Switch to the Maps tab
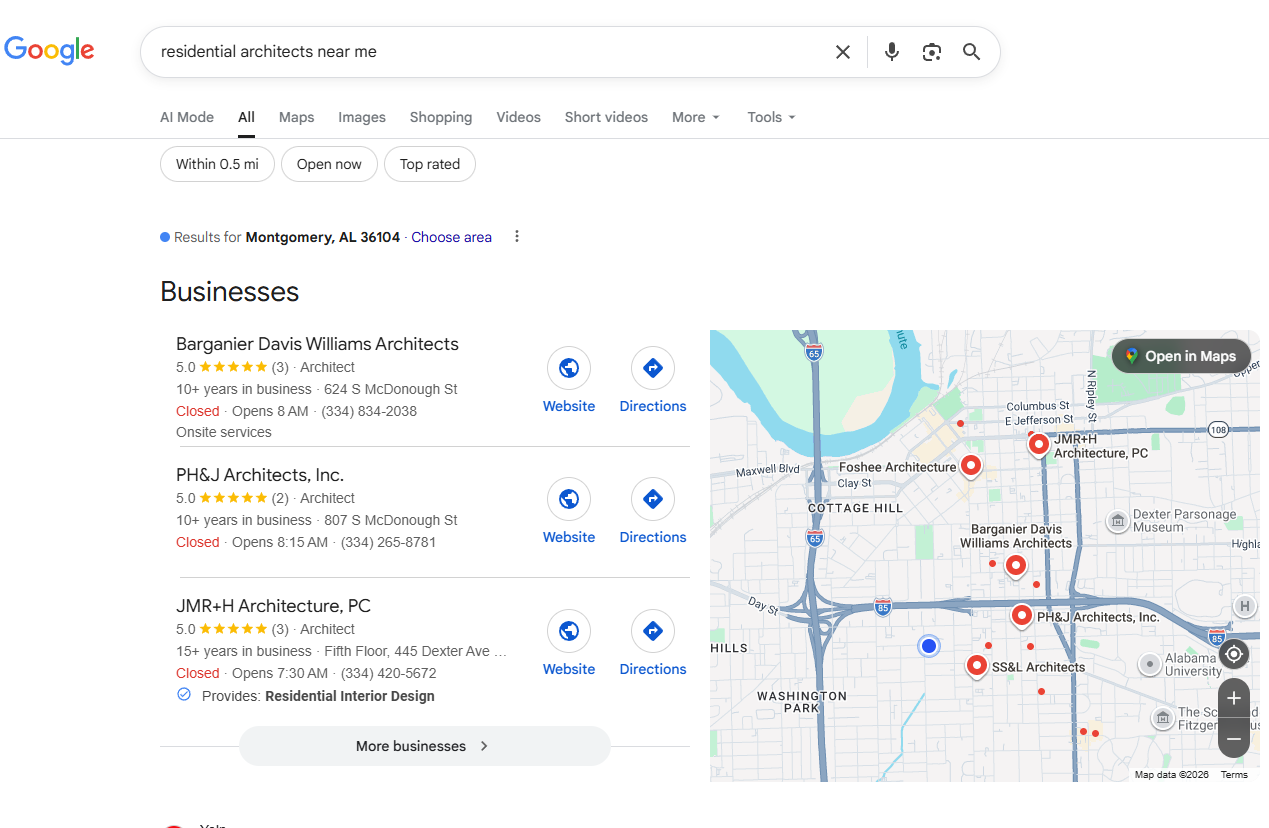The height and width of the screenshot is (828, 1269). tap(296, 117)
